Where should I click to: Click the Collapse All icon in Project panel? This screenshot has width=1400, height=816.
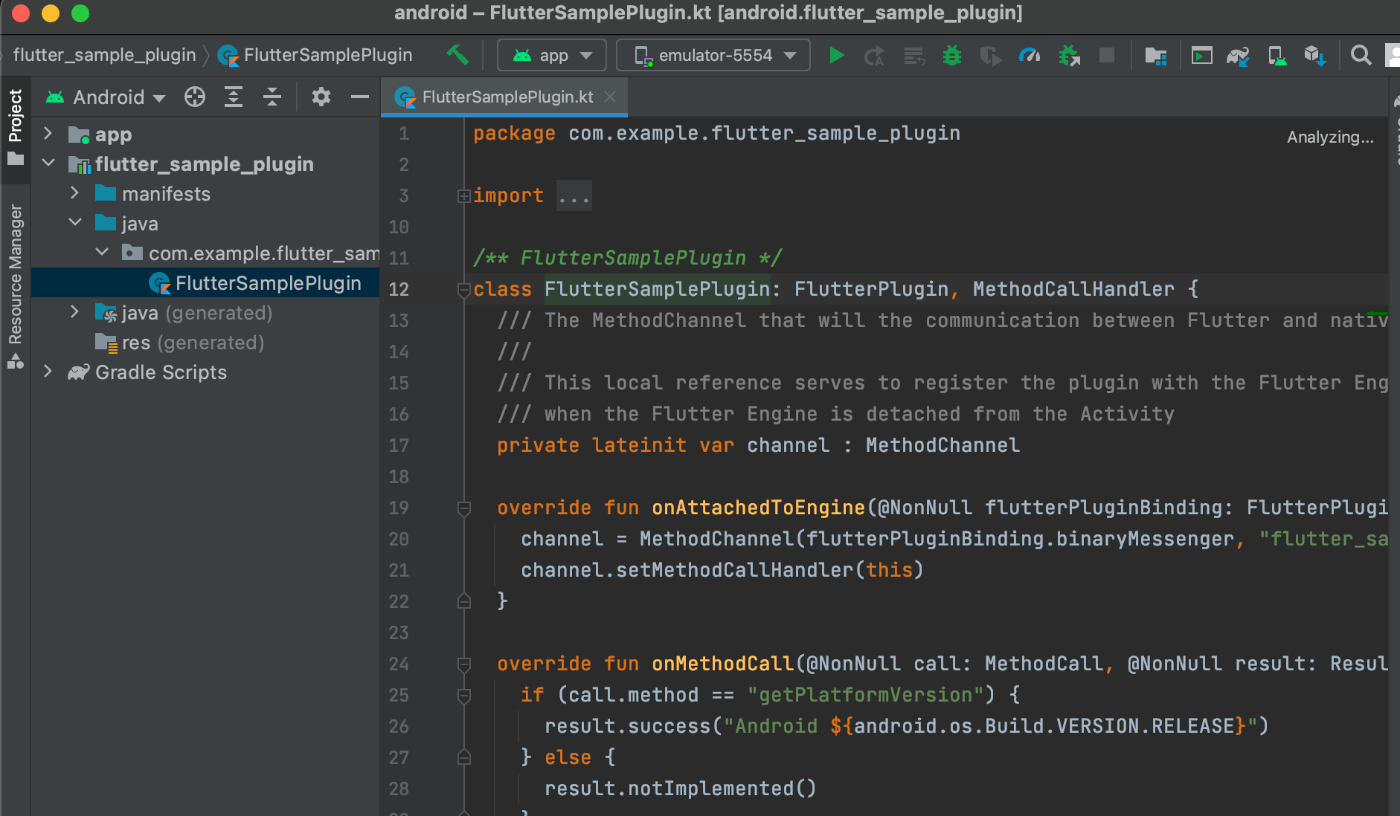[272, 97]
